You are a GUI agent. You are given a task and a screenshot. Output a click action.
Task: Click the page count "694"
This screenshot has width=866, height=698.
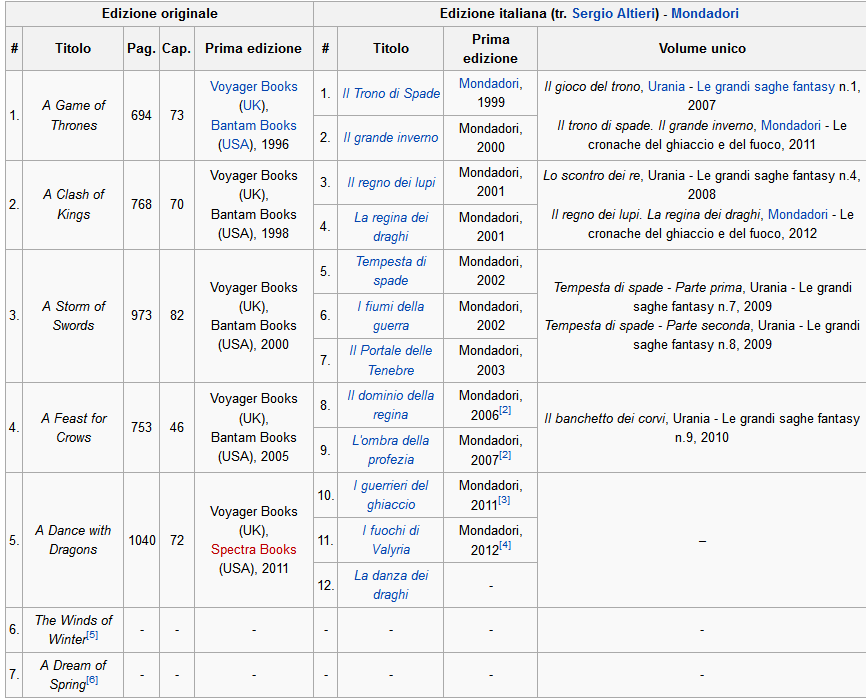click(141, 115)
